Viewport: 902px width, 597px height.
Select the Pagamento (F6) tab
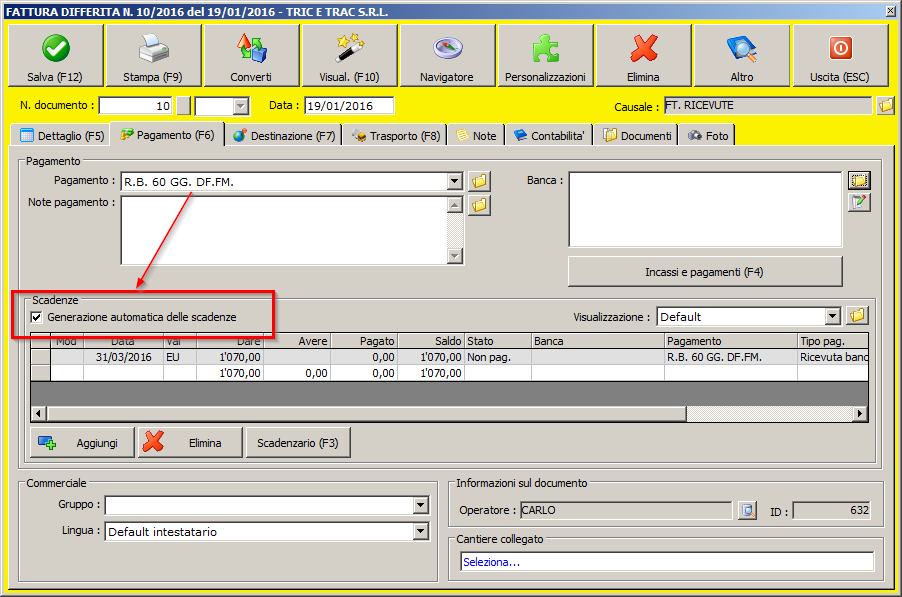click(167, 135)
